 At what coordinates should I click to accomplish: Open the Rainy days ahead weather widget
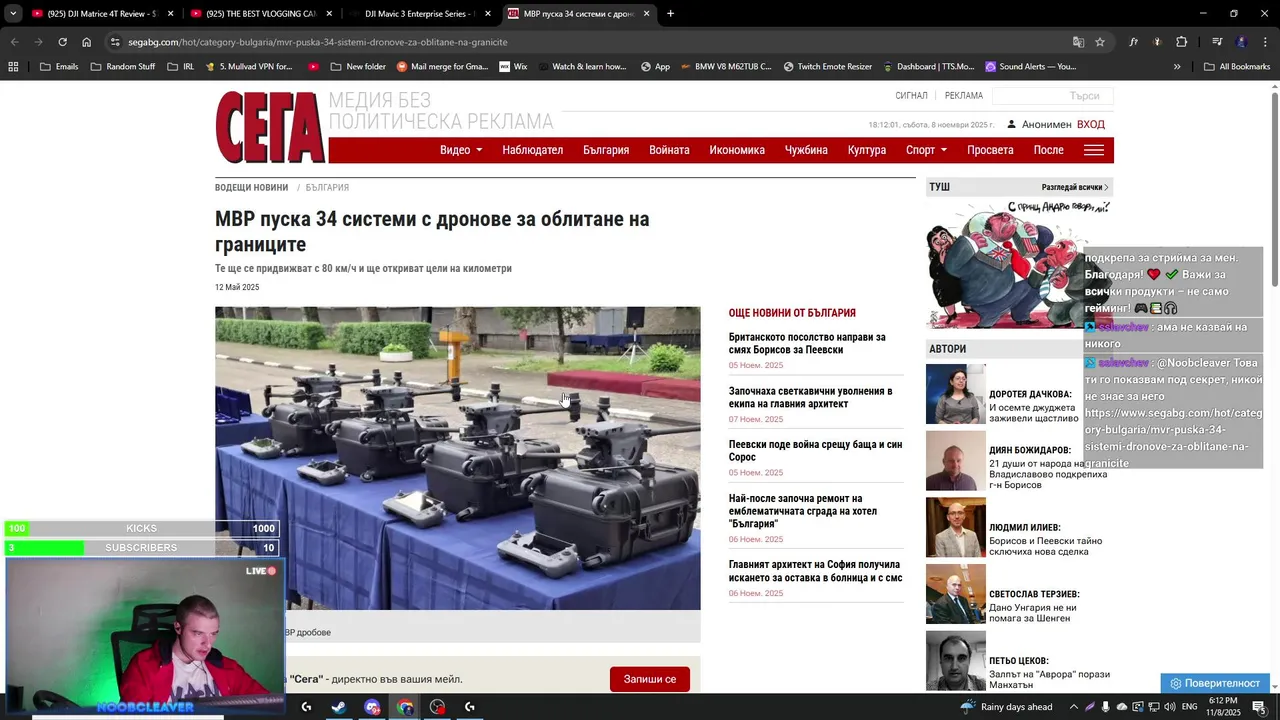[1006, 707]
